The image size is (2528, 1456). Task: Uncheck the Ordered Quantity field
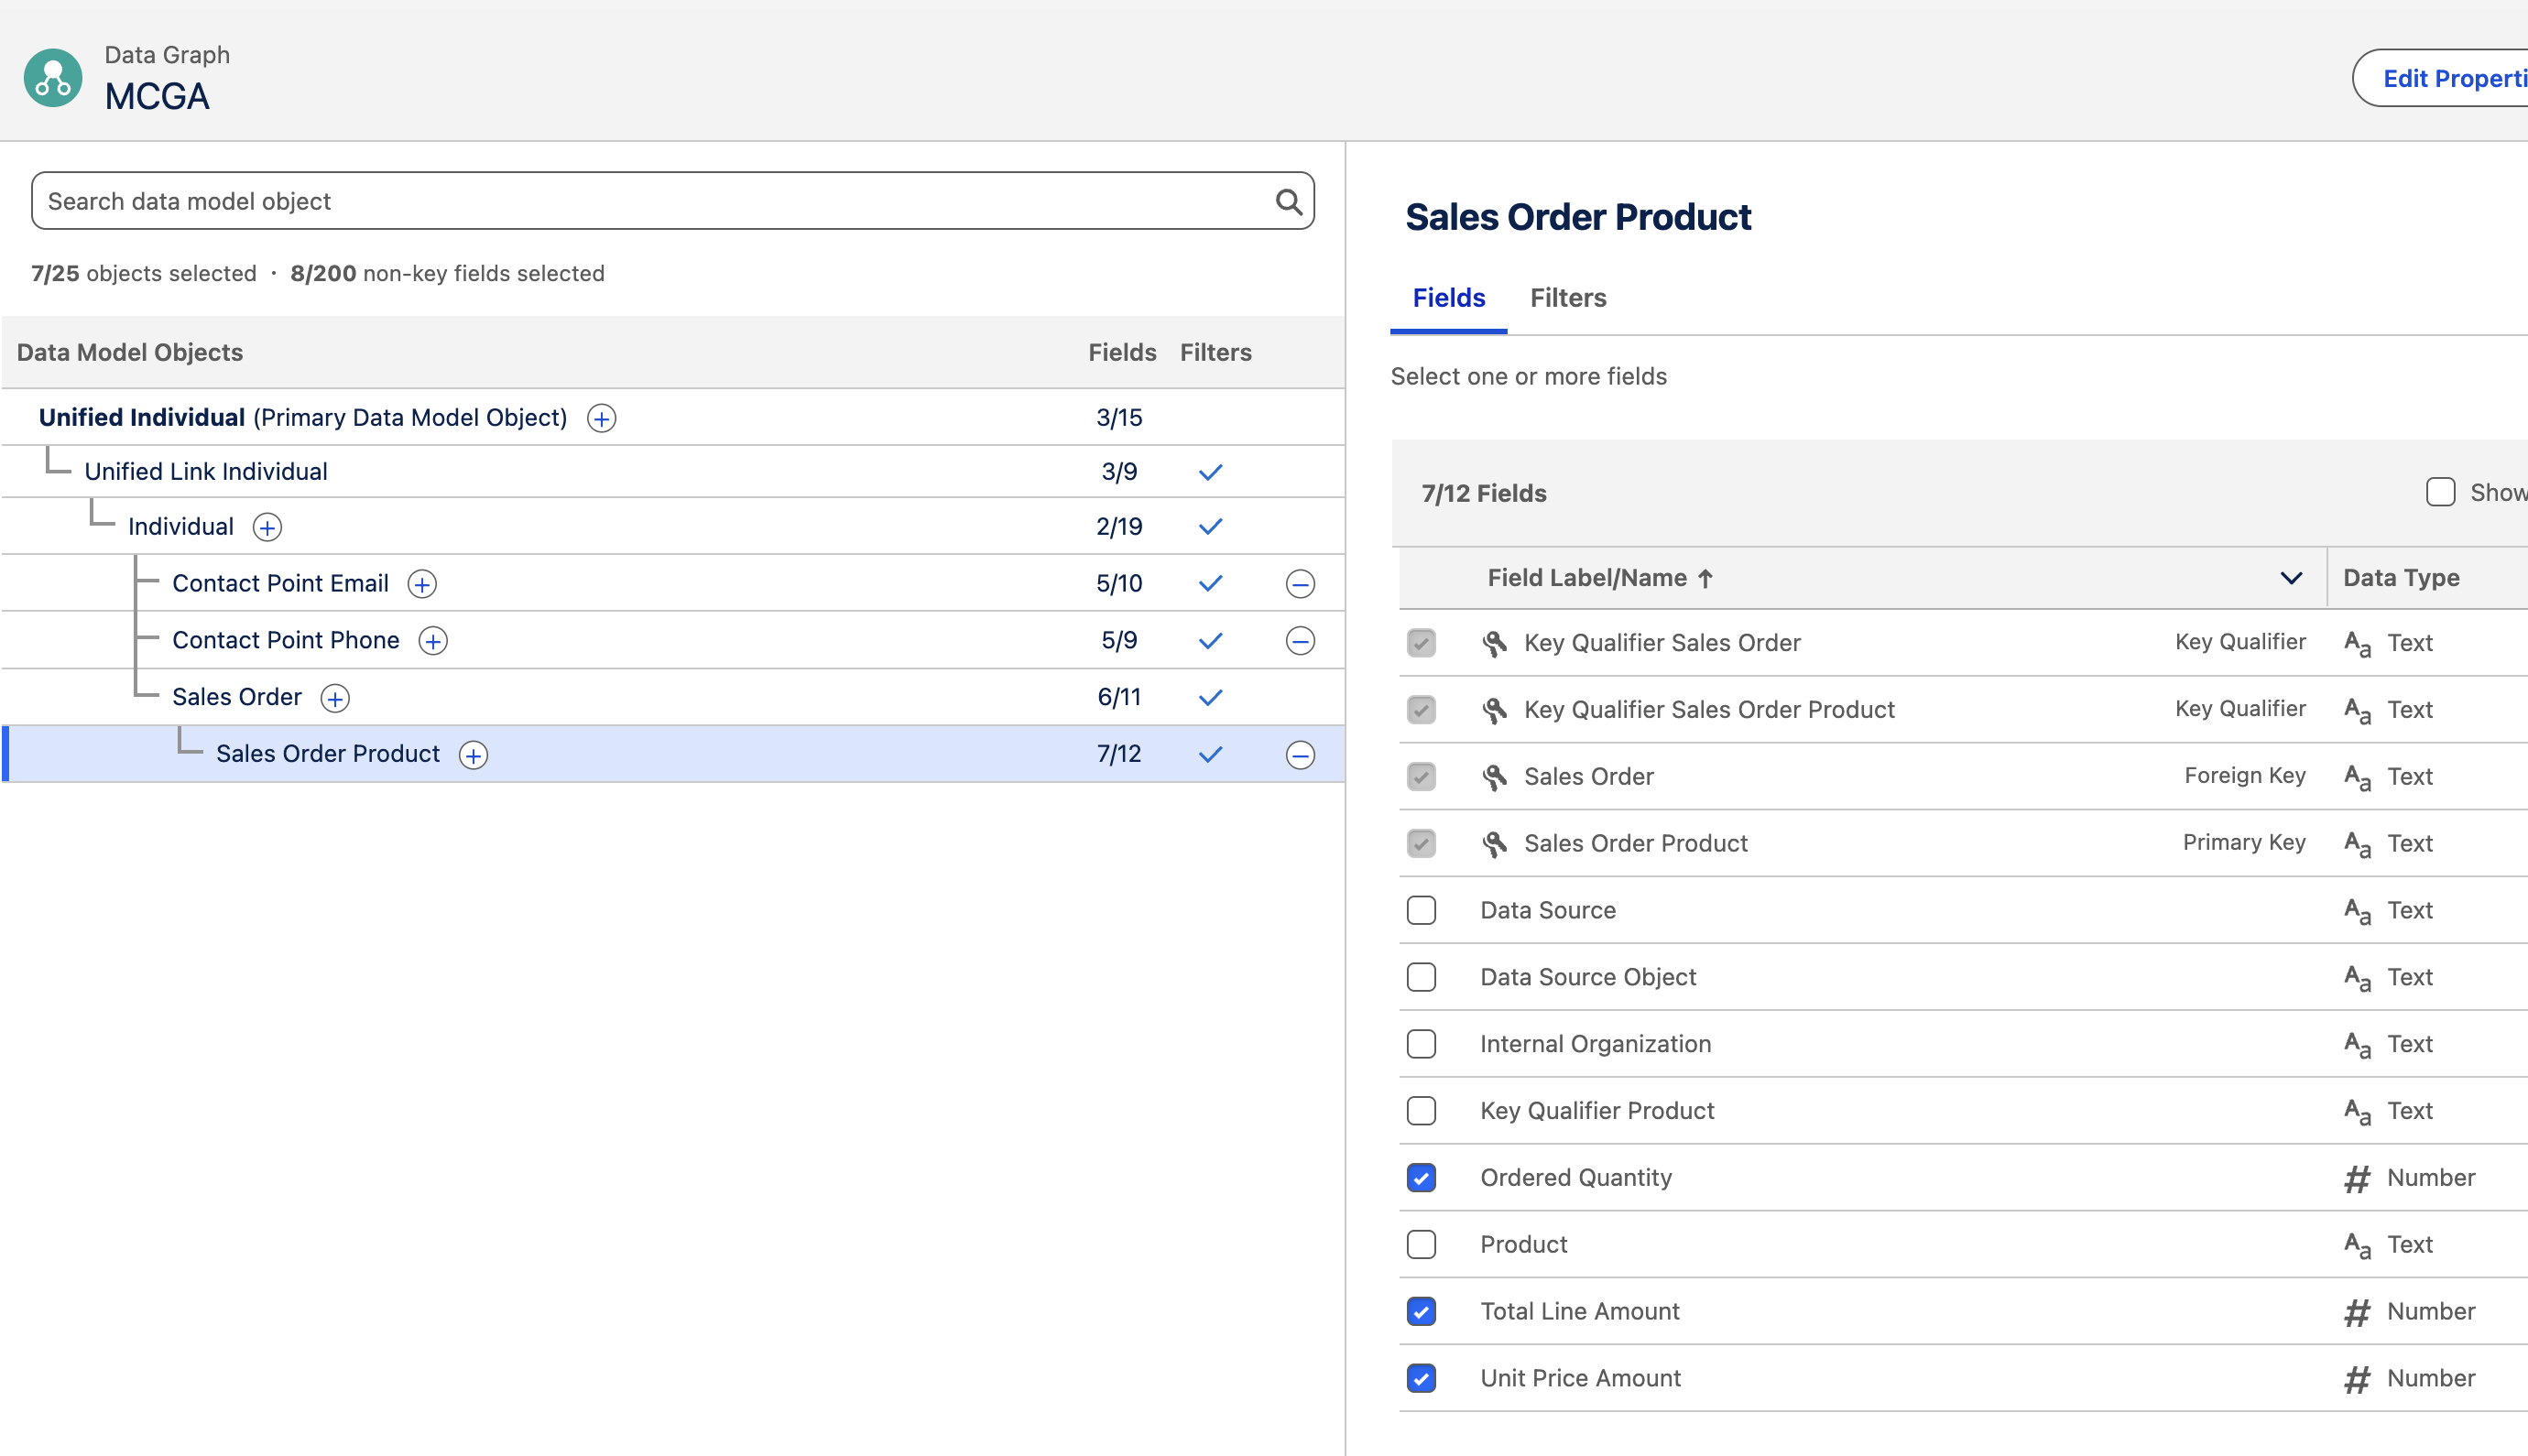1421,1178
